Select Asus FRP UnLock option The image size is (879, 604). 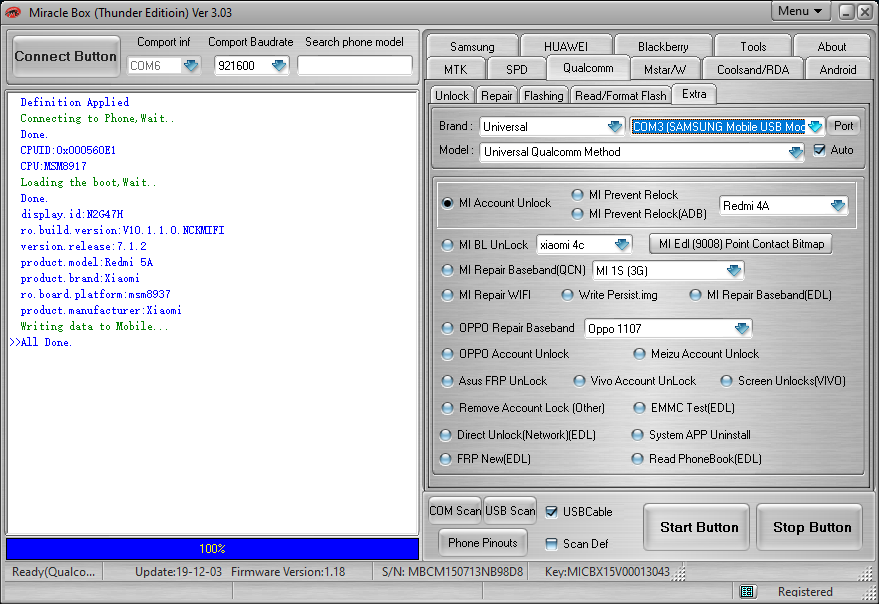(447, 381)
